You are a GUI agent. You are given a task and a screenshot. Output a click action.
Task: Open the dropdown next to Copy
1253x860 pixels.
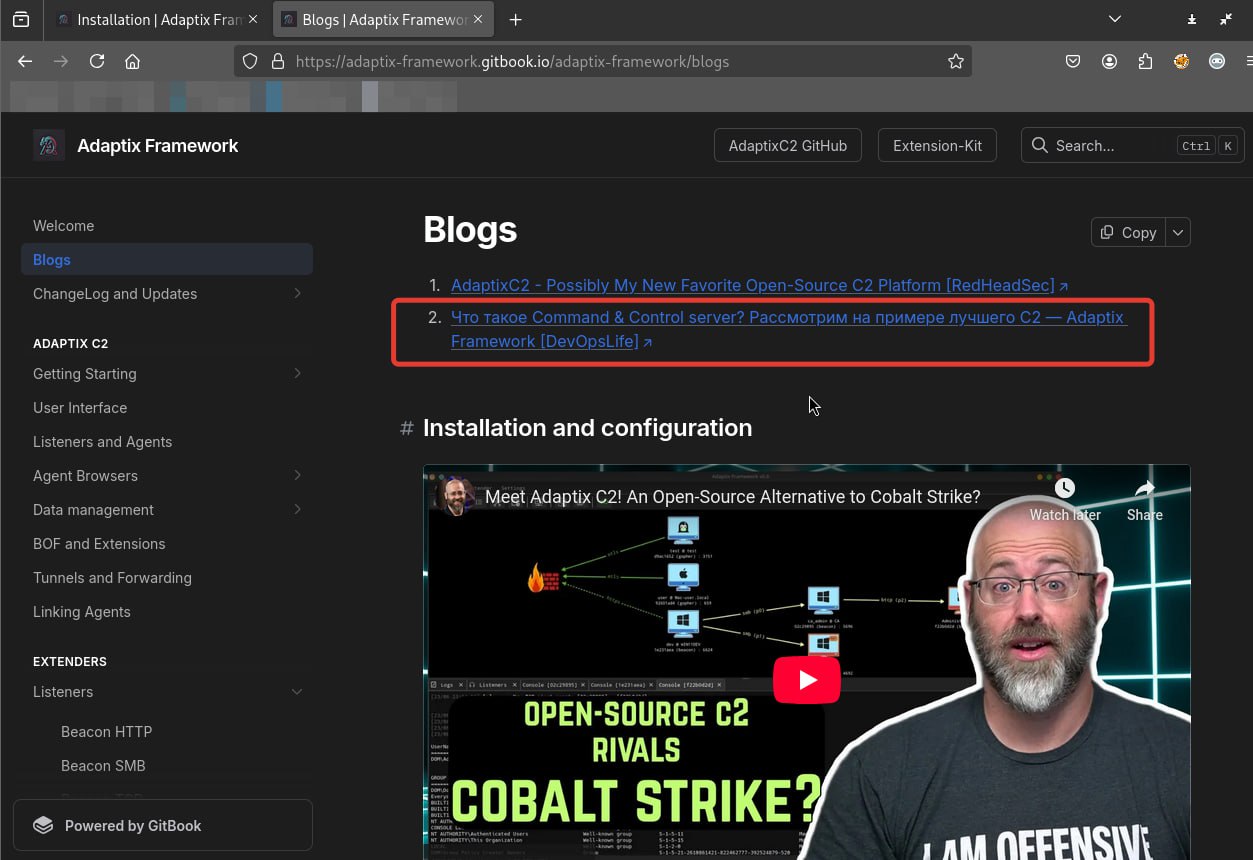(1178, 232)
